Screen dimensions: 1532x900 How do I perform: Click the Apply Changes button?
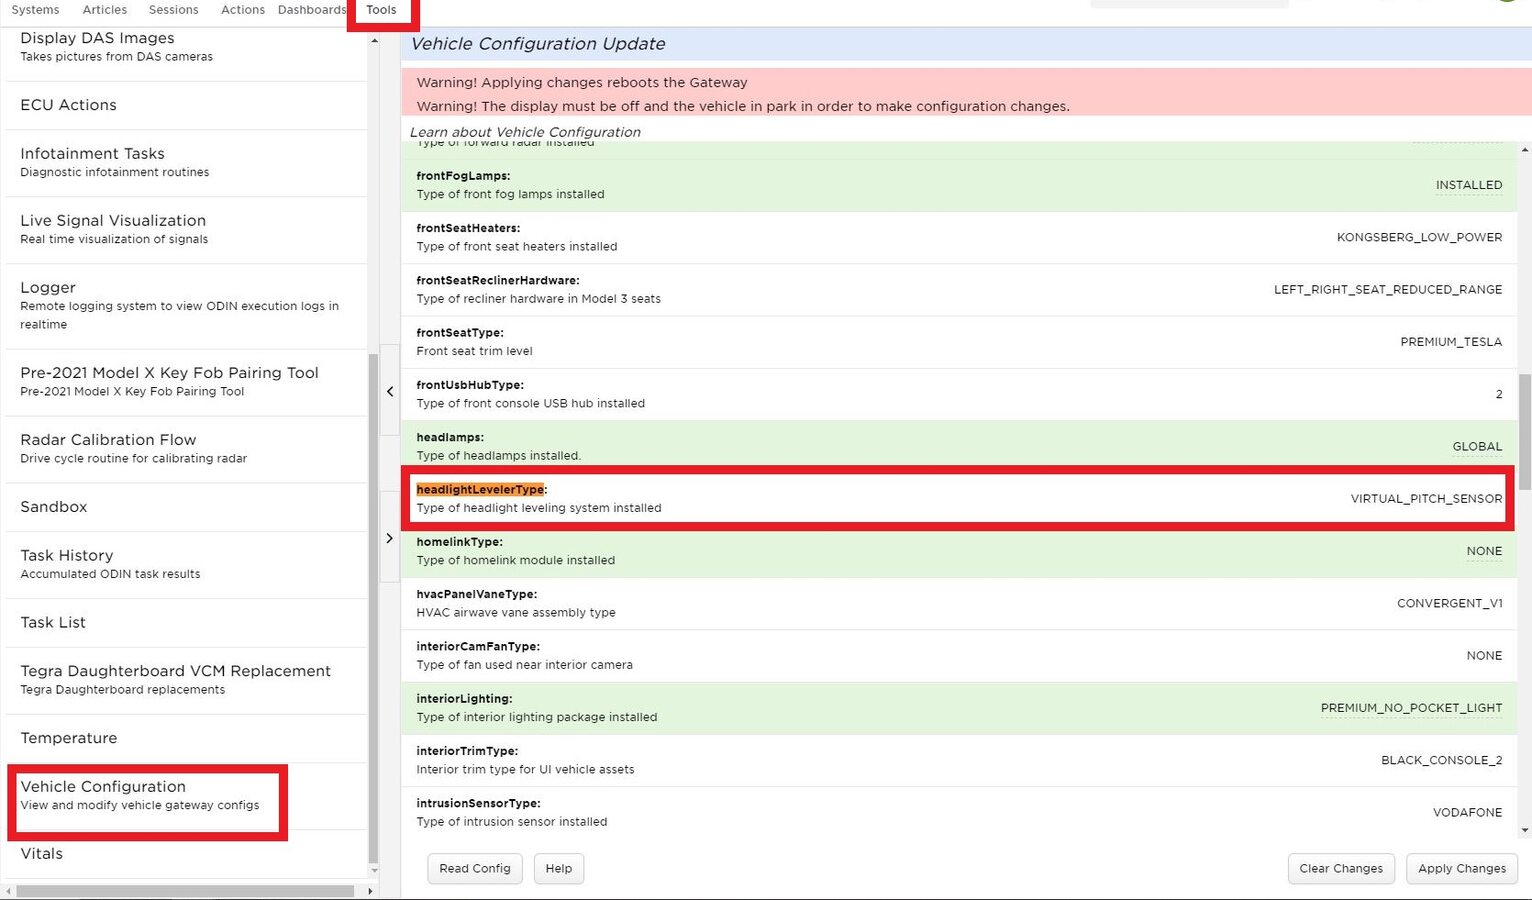[x=1461, y=868]
